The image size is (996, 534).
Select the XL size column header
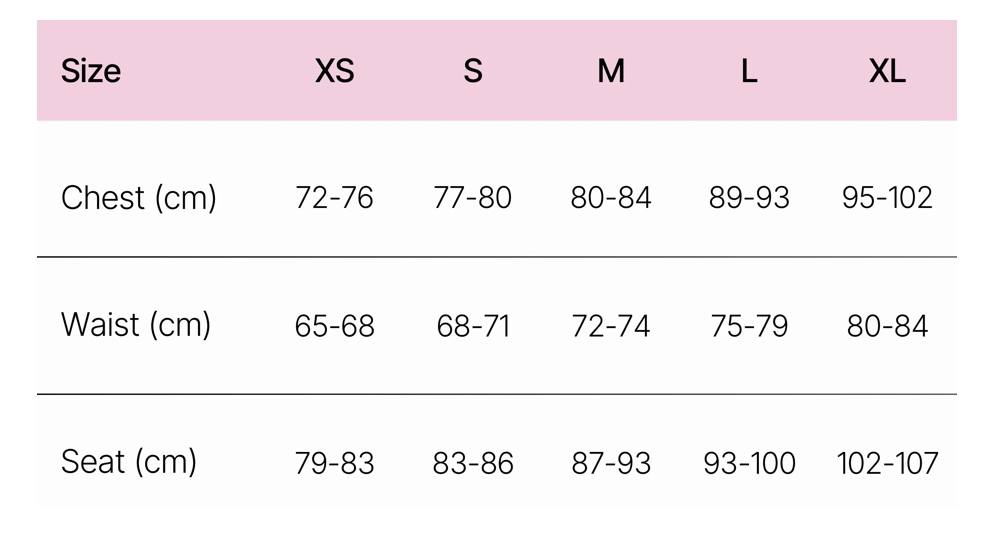[x=887, y=71]
